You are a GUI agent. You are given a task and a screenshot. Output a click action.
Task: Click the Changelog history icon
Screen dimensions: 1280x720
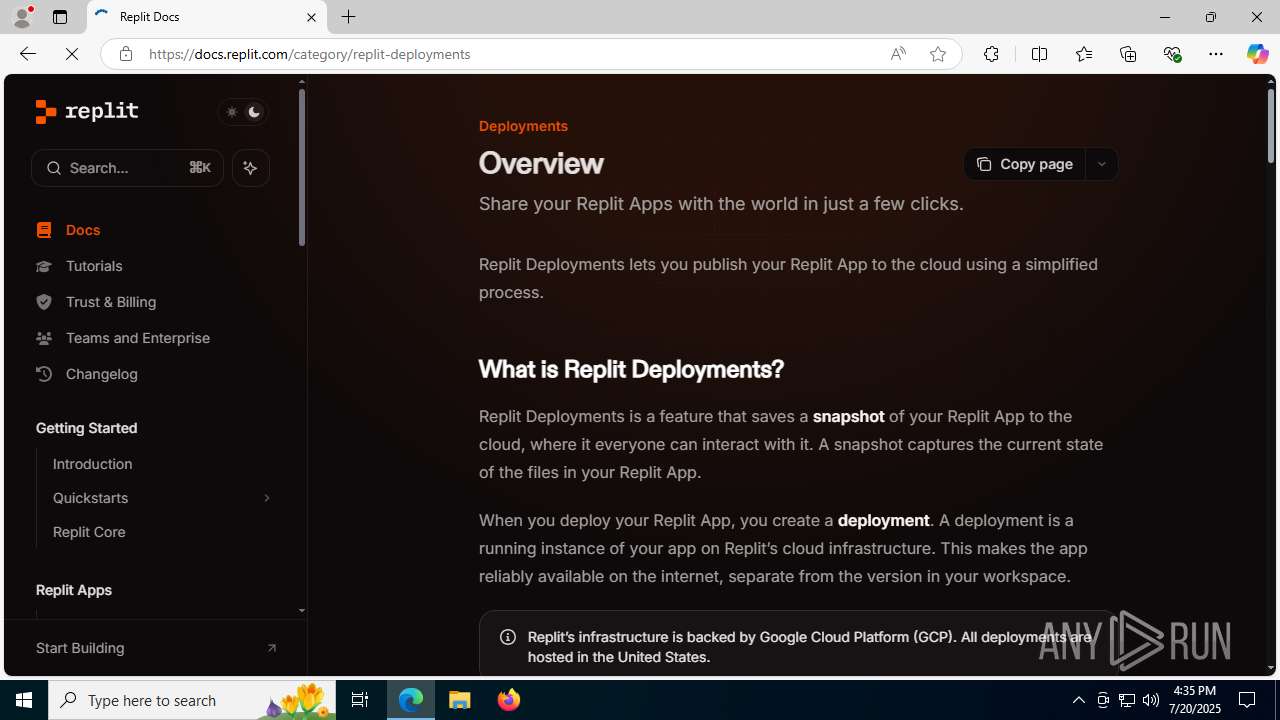point(44,374)
